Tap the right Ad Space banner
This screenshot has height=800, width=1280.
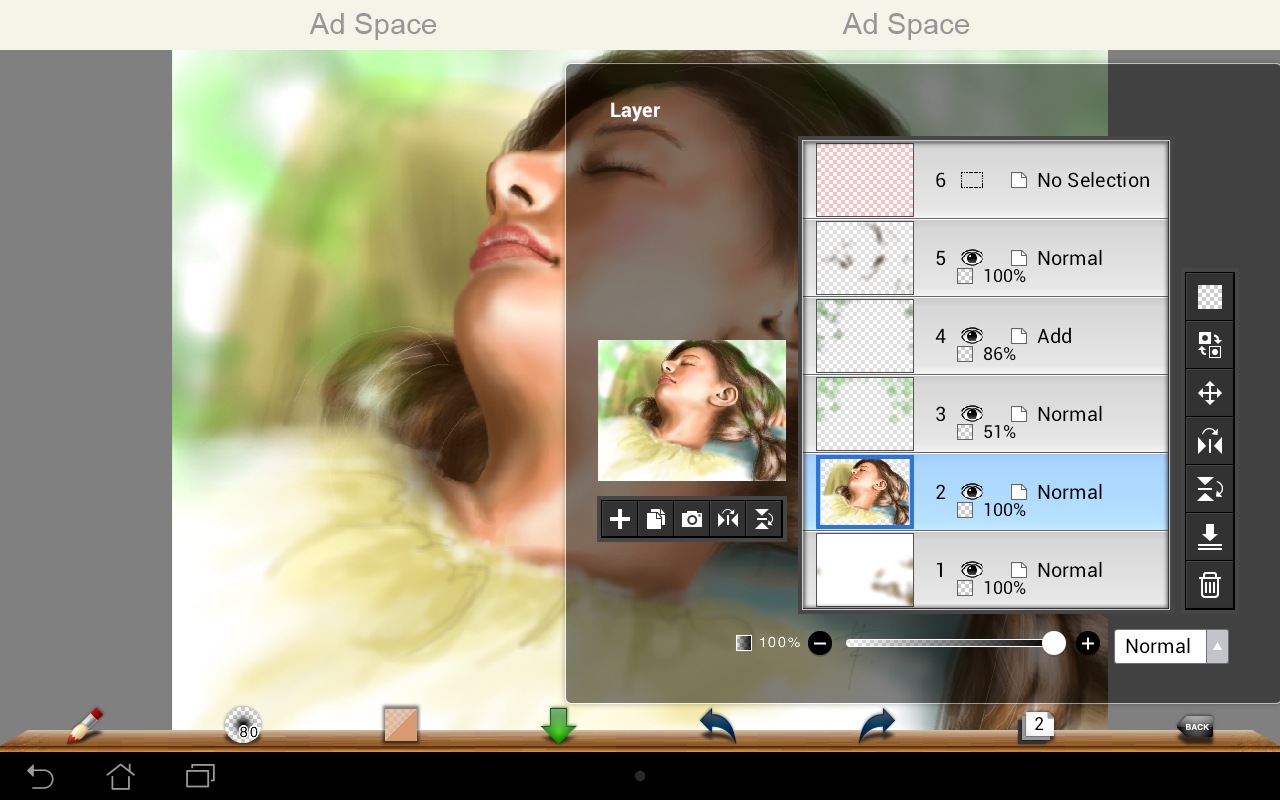pyautogui.click(x=906, y=24)
